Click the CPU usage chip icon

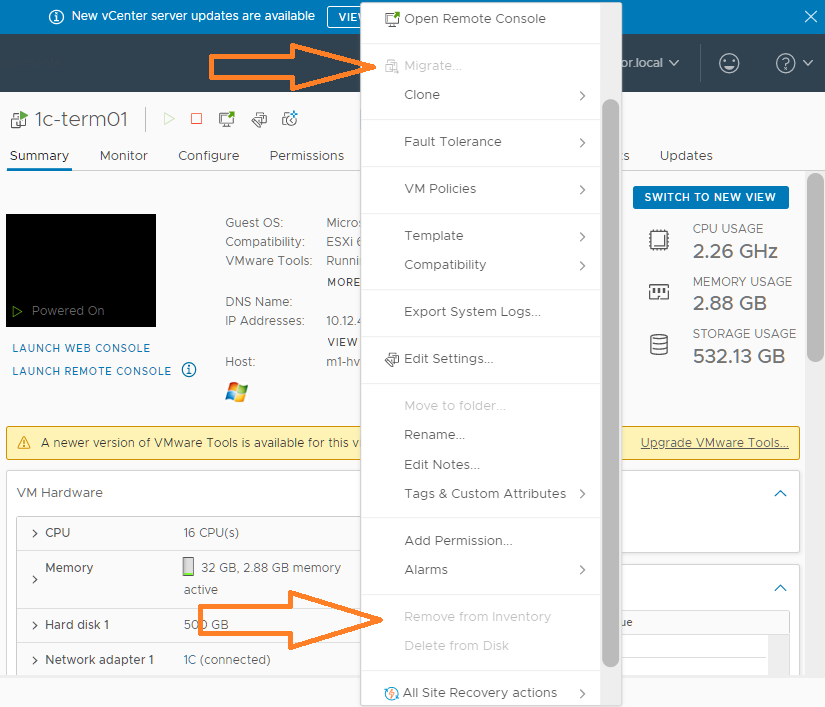[x=659, y=240]
